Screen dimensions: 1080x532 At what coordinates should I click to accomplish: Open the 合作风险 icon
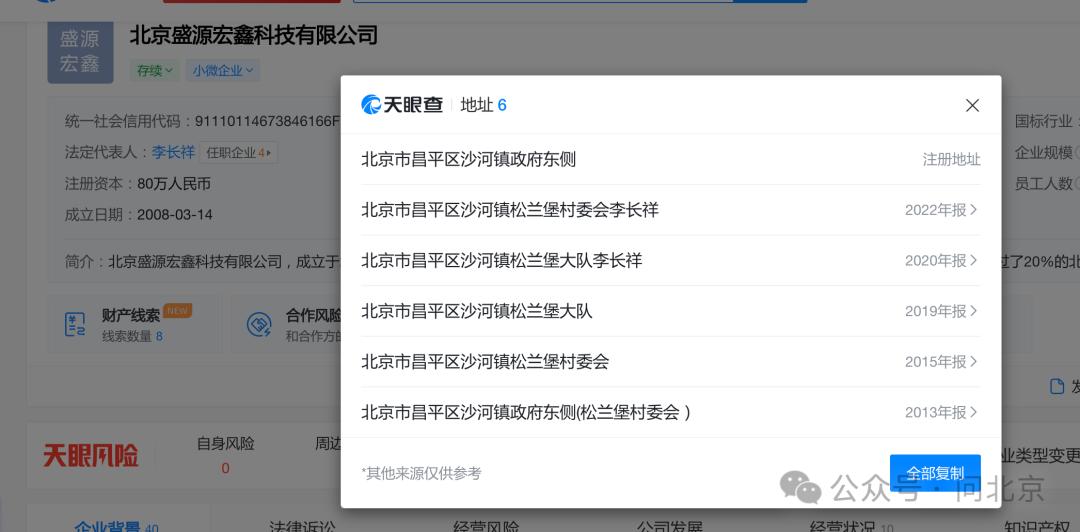[259, 324]
